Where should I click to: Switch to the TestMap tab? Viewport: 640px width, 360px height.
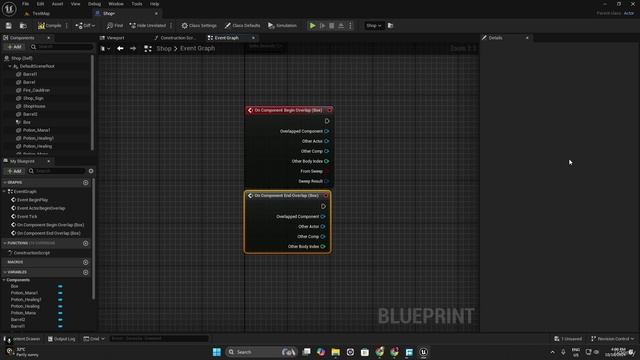coord(41,13)
